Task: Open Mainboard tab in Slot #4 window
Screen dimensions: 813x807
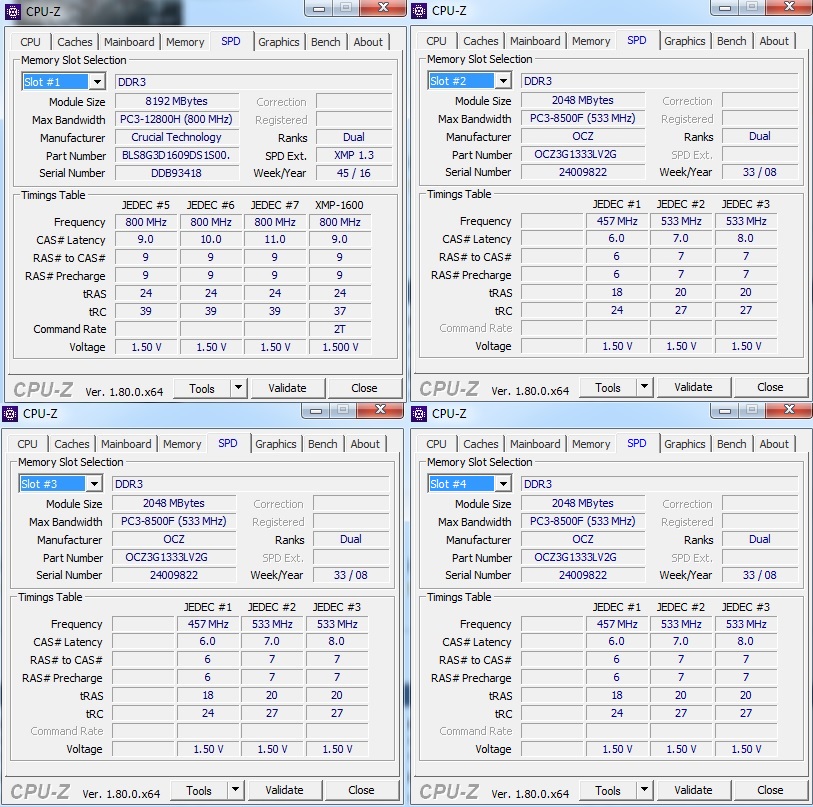Action: point(535,444)
